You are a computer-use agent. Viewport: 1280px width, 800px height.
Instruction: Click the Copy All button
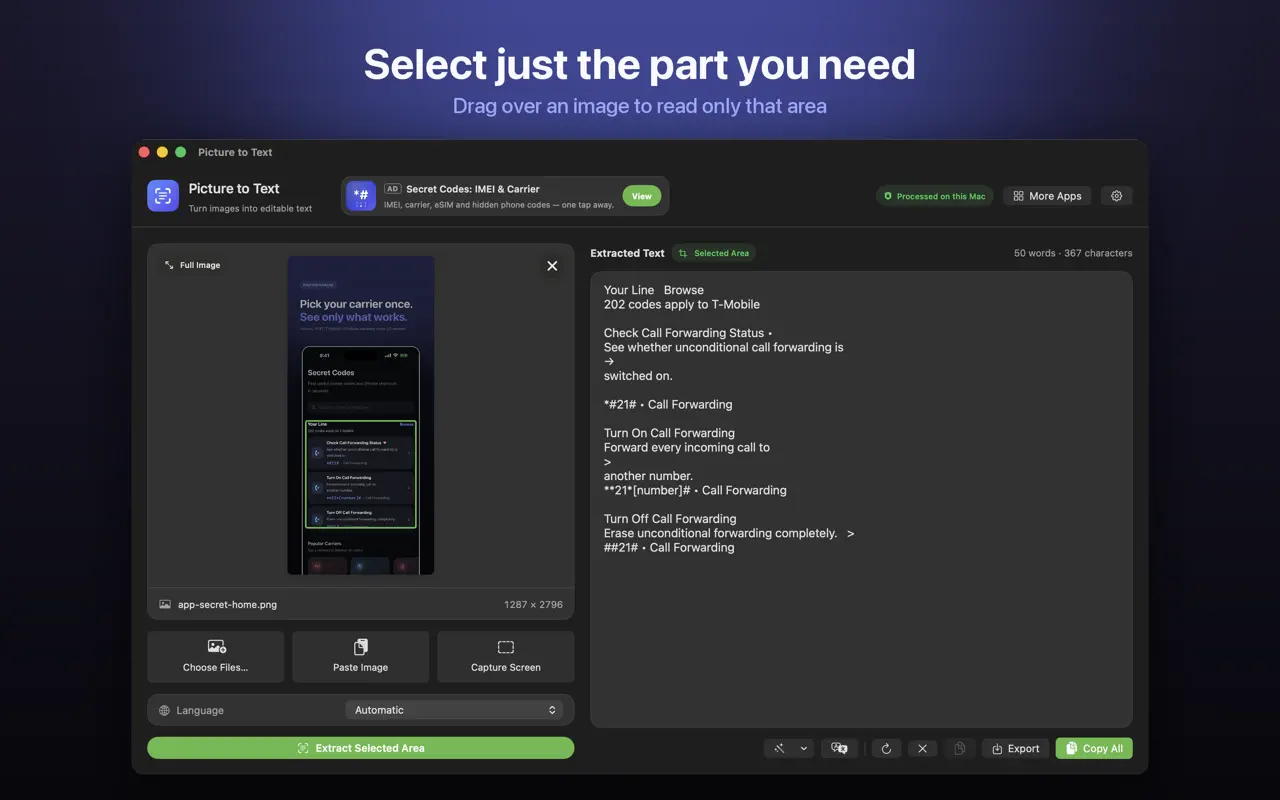pyautogui.click(x=1094, y=748)
